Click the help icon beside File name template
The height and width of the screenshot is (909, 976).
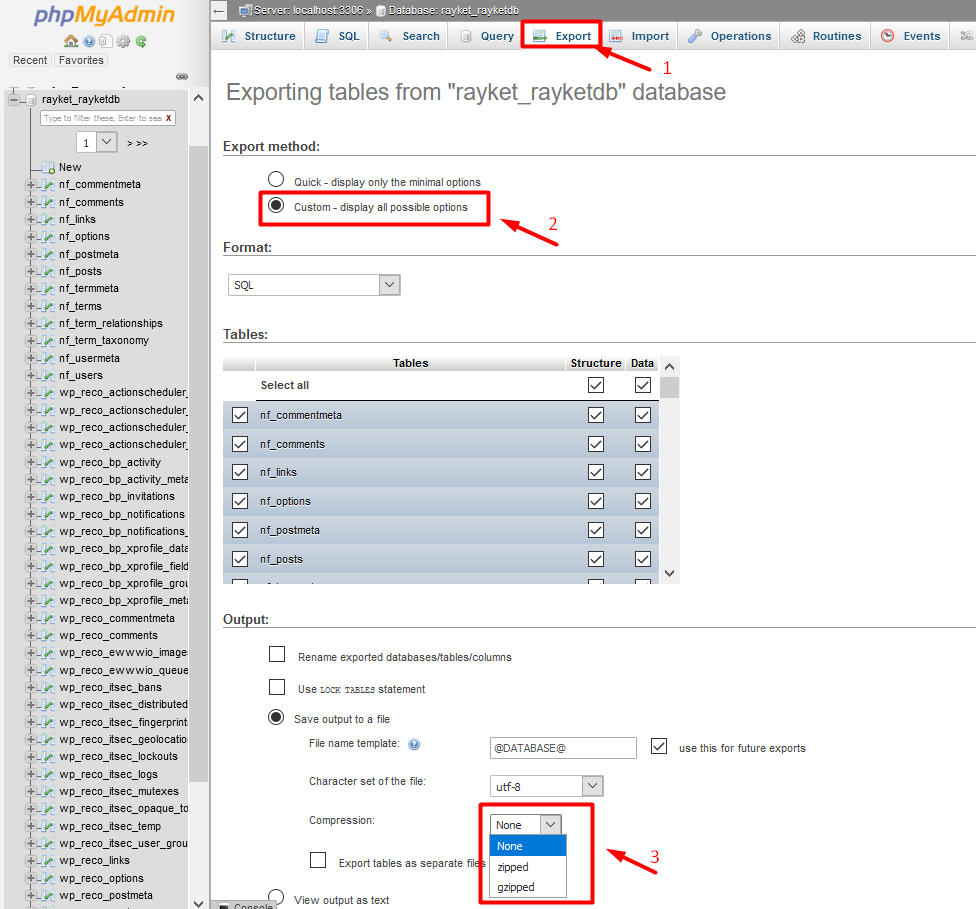click(414, 745)
